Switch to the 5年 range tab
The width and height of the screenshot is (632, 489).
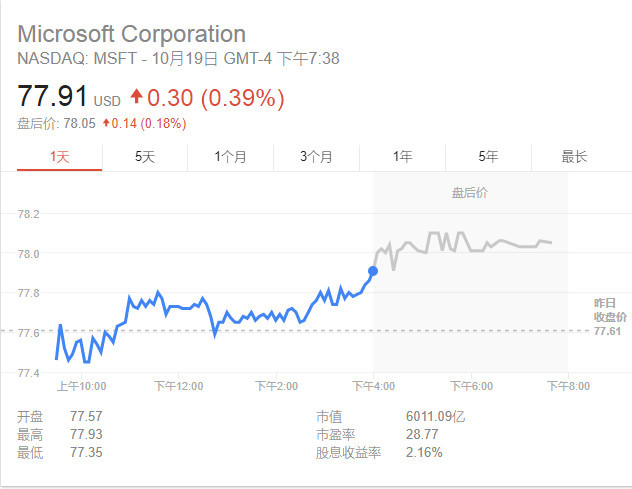488,156
